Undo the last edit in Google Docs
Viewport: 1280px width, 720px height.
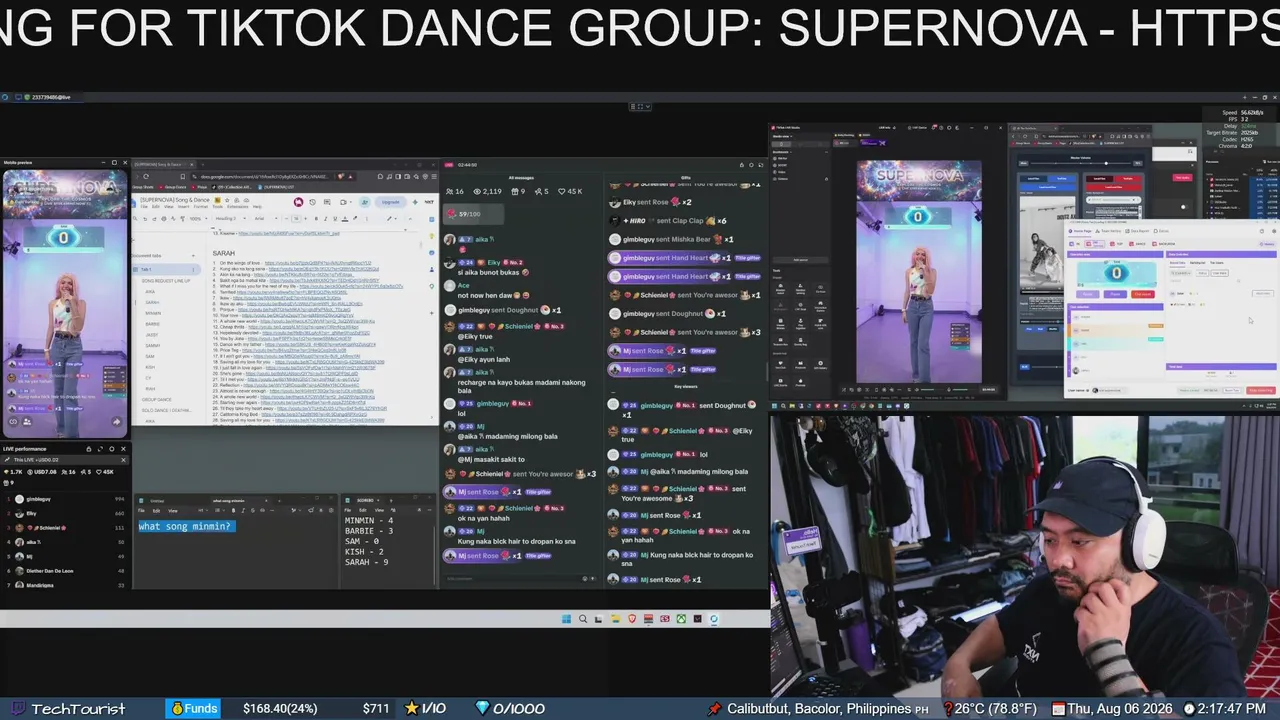[x=147, y=218]
